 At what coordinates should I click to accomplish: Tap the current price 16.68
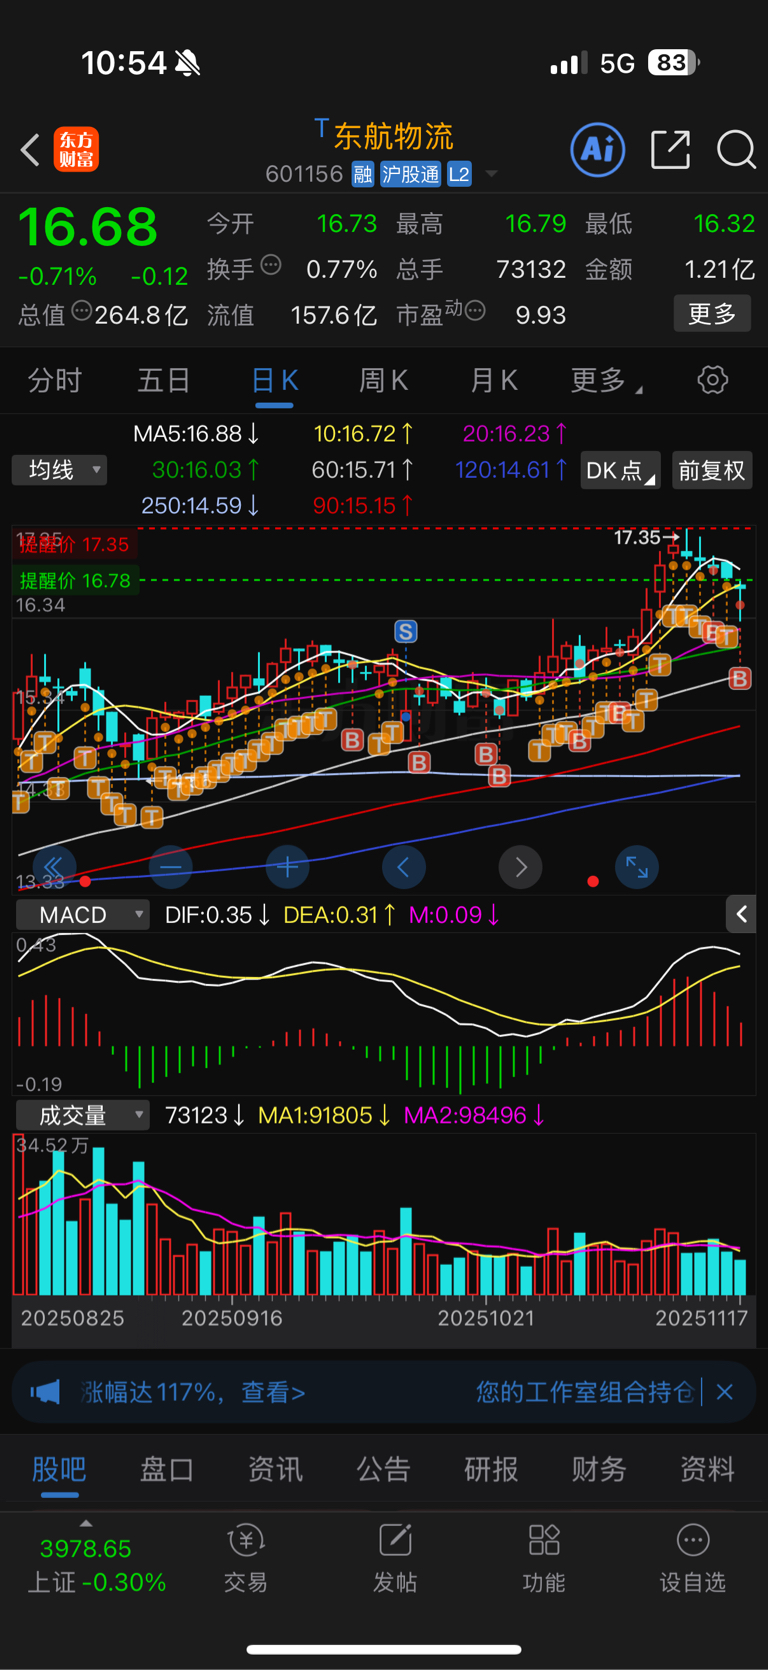[x=88, y=227]
